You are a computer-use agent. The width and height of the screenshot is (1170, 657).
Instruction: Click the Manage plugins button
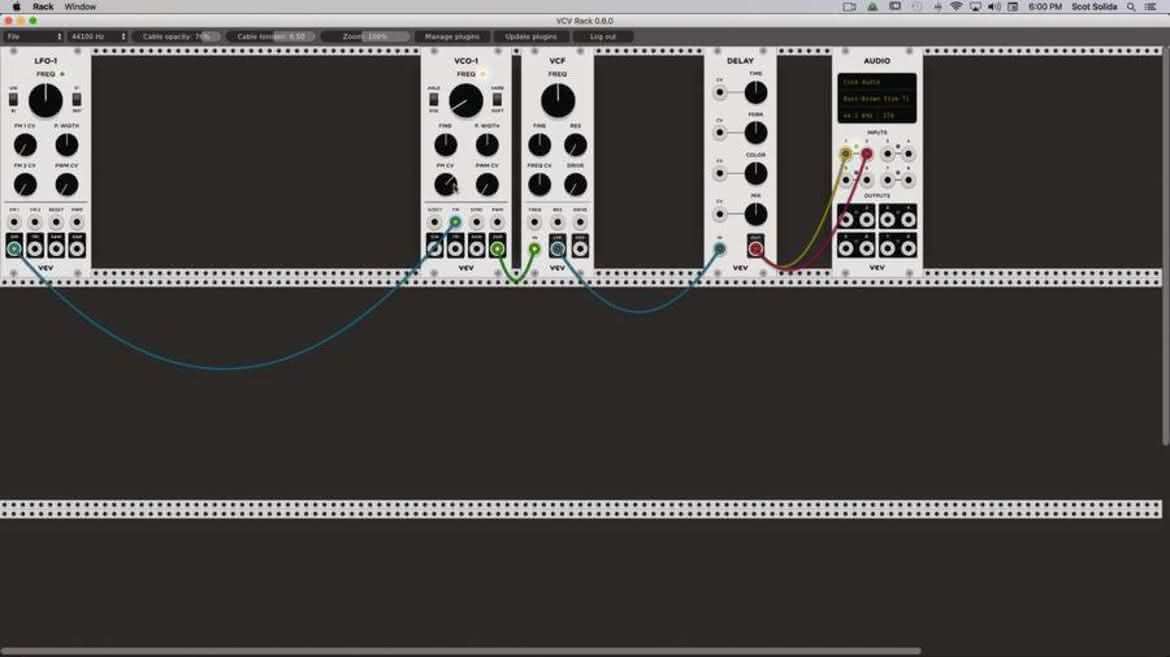(x=452, y=37)
